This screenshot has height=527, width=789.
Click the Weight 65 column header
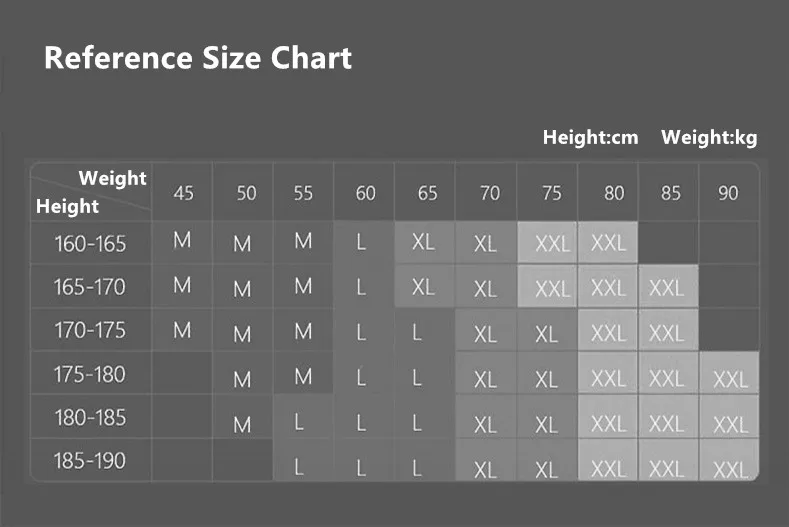[427, 193]
